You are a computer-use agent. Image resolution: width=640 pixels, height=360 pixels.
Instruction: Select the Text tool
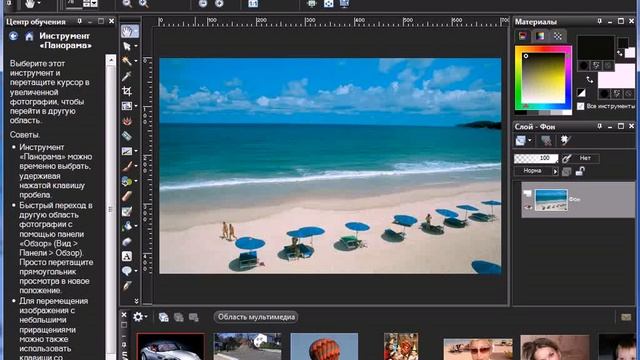127,256
